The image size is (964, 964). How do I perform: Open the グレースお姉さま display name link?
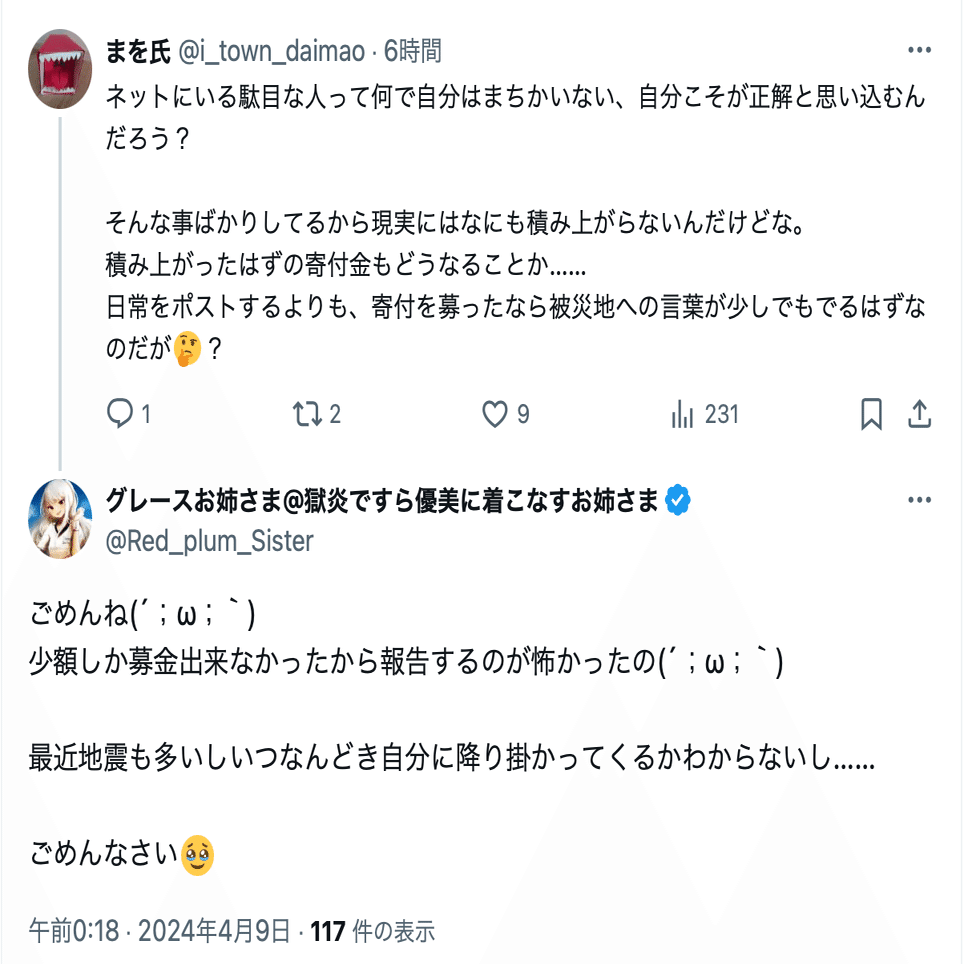click(x=382, y=501)
